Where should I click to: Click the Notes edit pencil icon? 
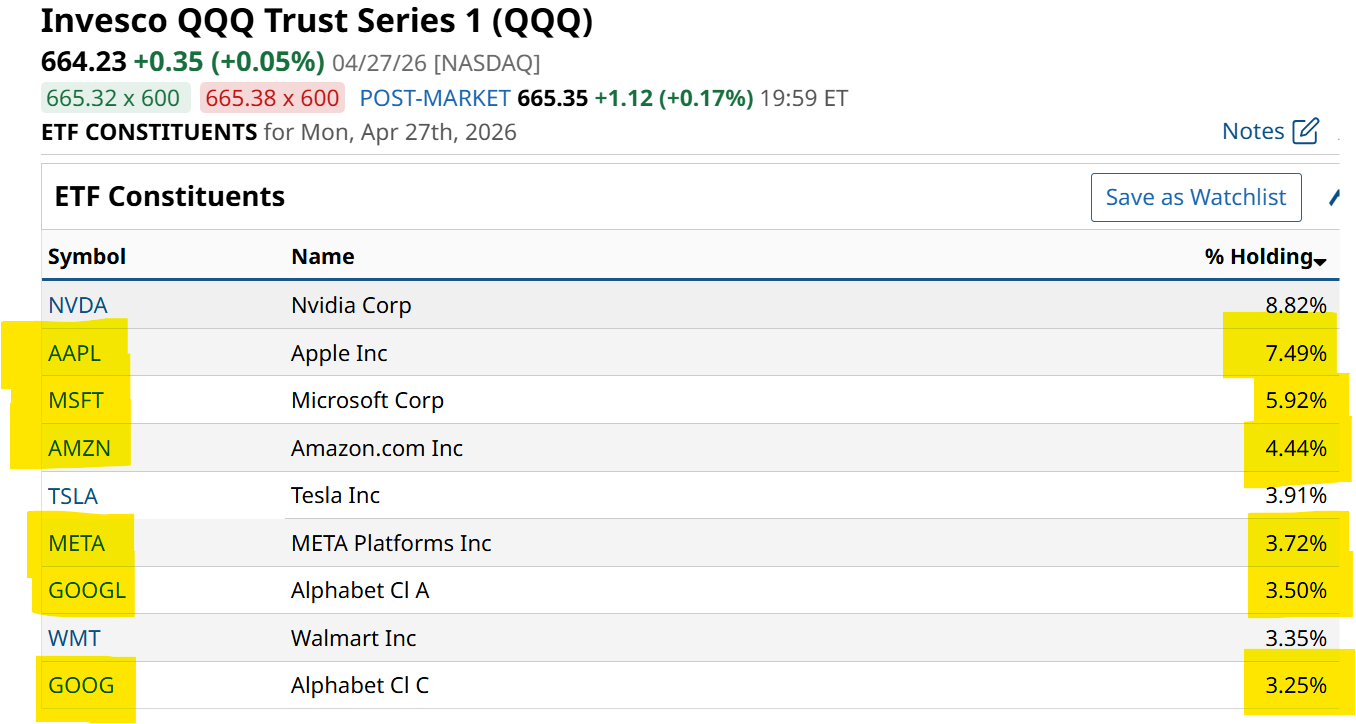[x=1305, y=131]
